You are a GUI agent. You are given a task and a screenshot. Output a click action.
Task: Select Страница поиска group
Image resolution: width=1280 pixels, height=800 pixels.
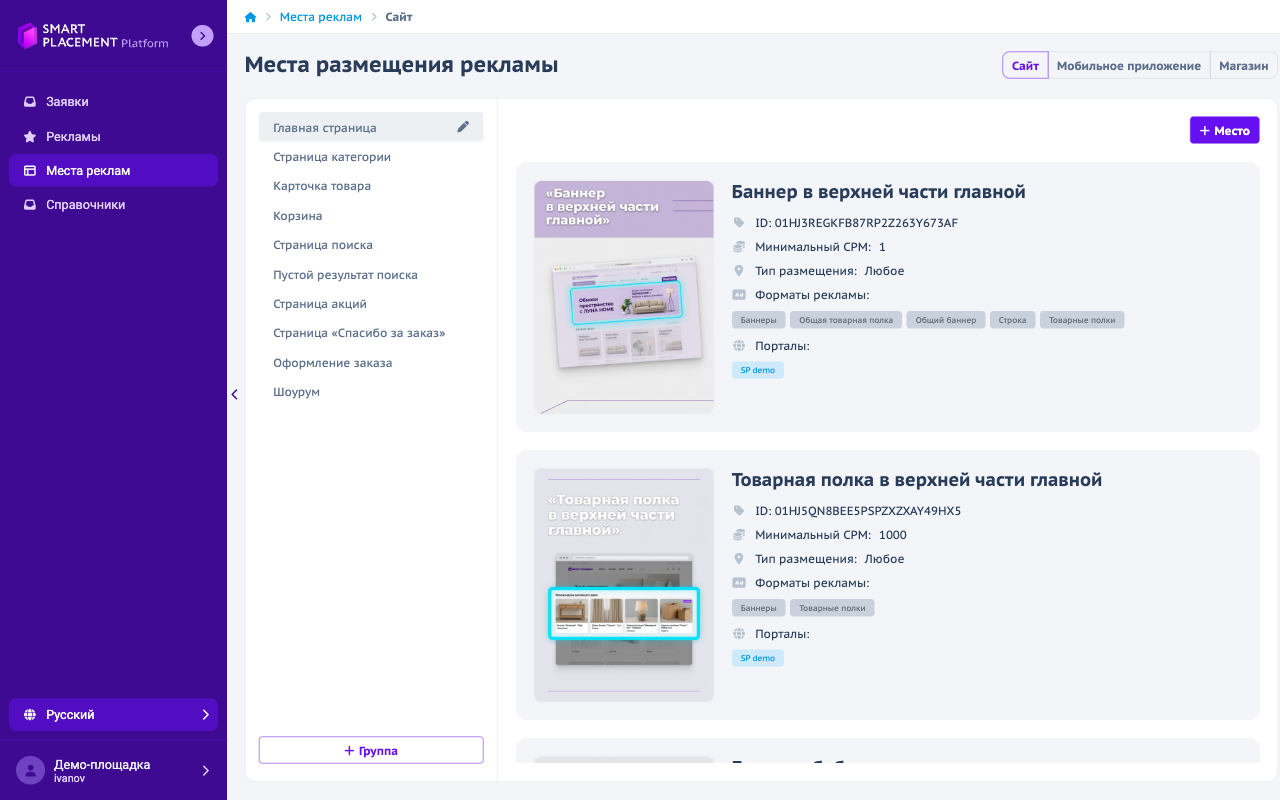click(371, 245)
